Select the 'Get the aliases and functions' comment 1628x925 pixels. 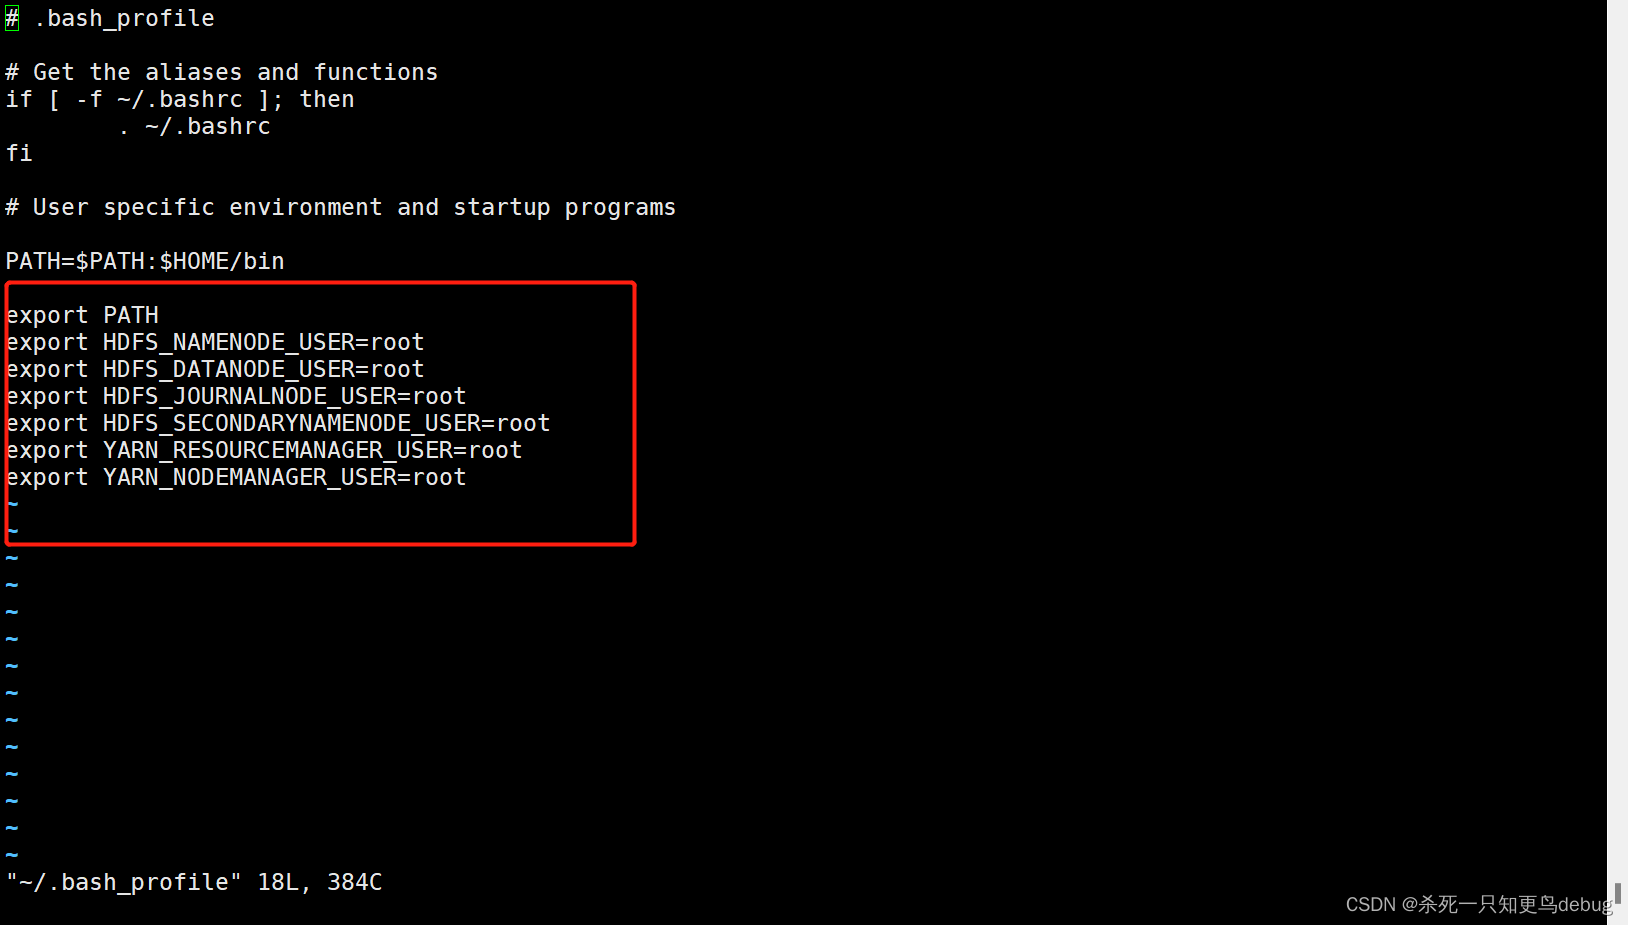point(221,72)
